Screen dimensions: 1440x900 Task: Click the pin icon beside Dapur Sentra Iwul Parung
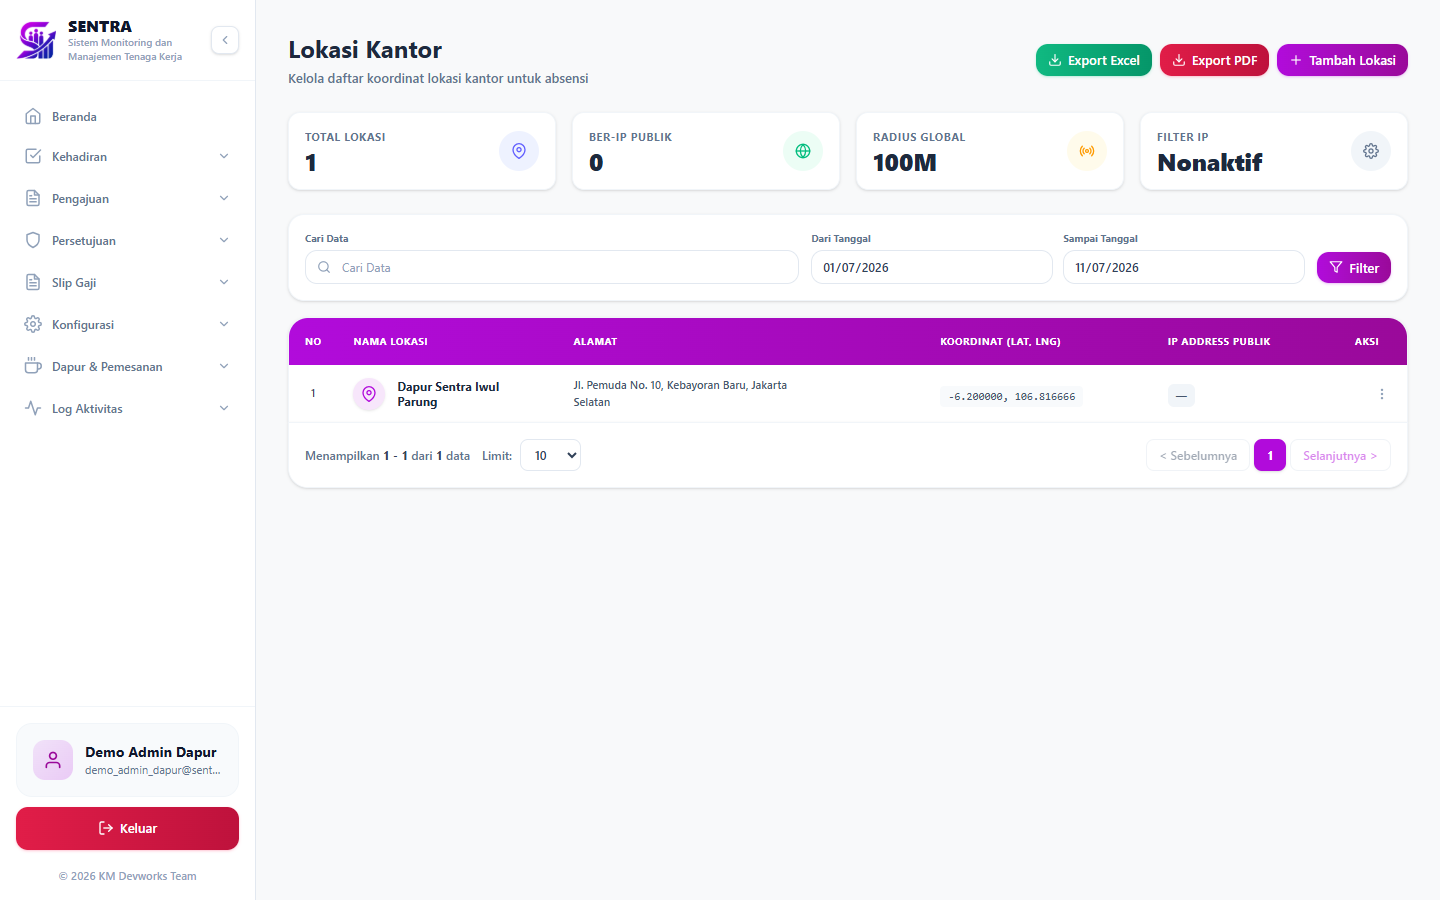point(369,394)
